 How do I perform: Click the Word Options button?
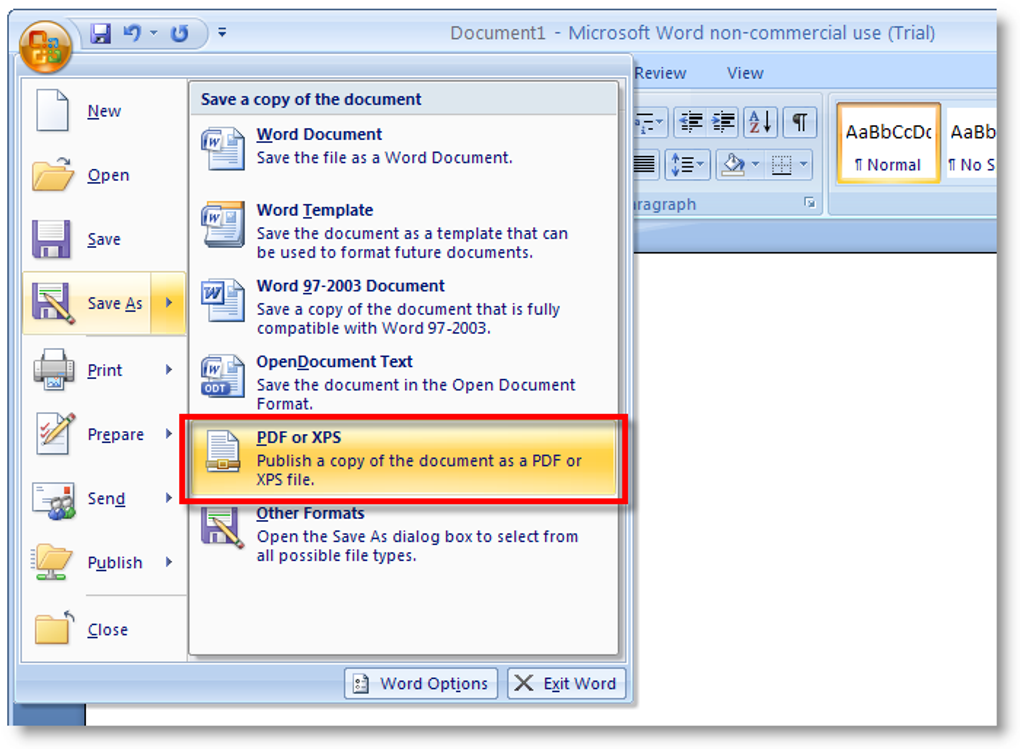[x=421, y=684]
